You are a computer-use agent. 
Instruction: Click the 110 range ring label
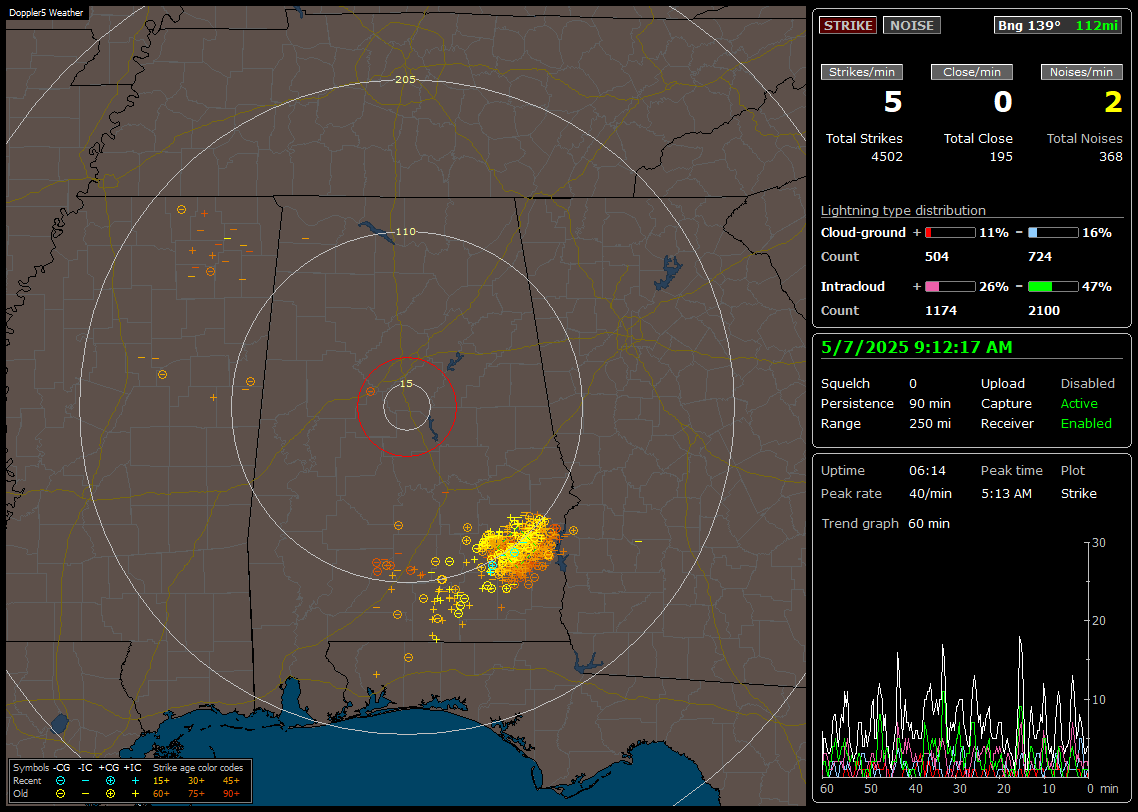[x=406, y=231]
